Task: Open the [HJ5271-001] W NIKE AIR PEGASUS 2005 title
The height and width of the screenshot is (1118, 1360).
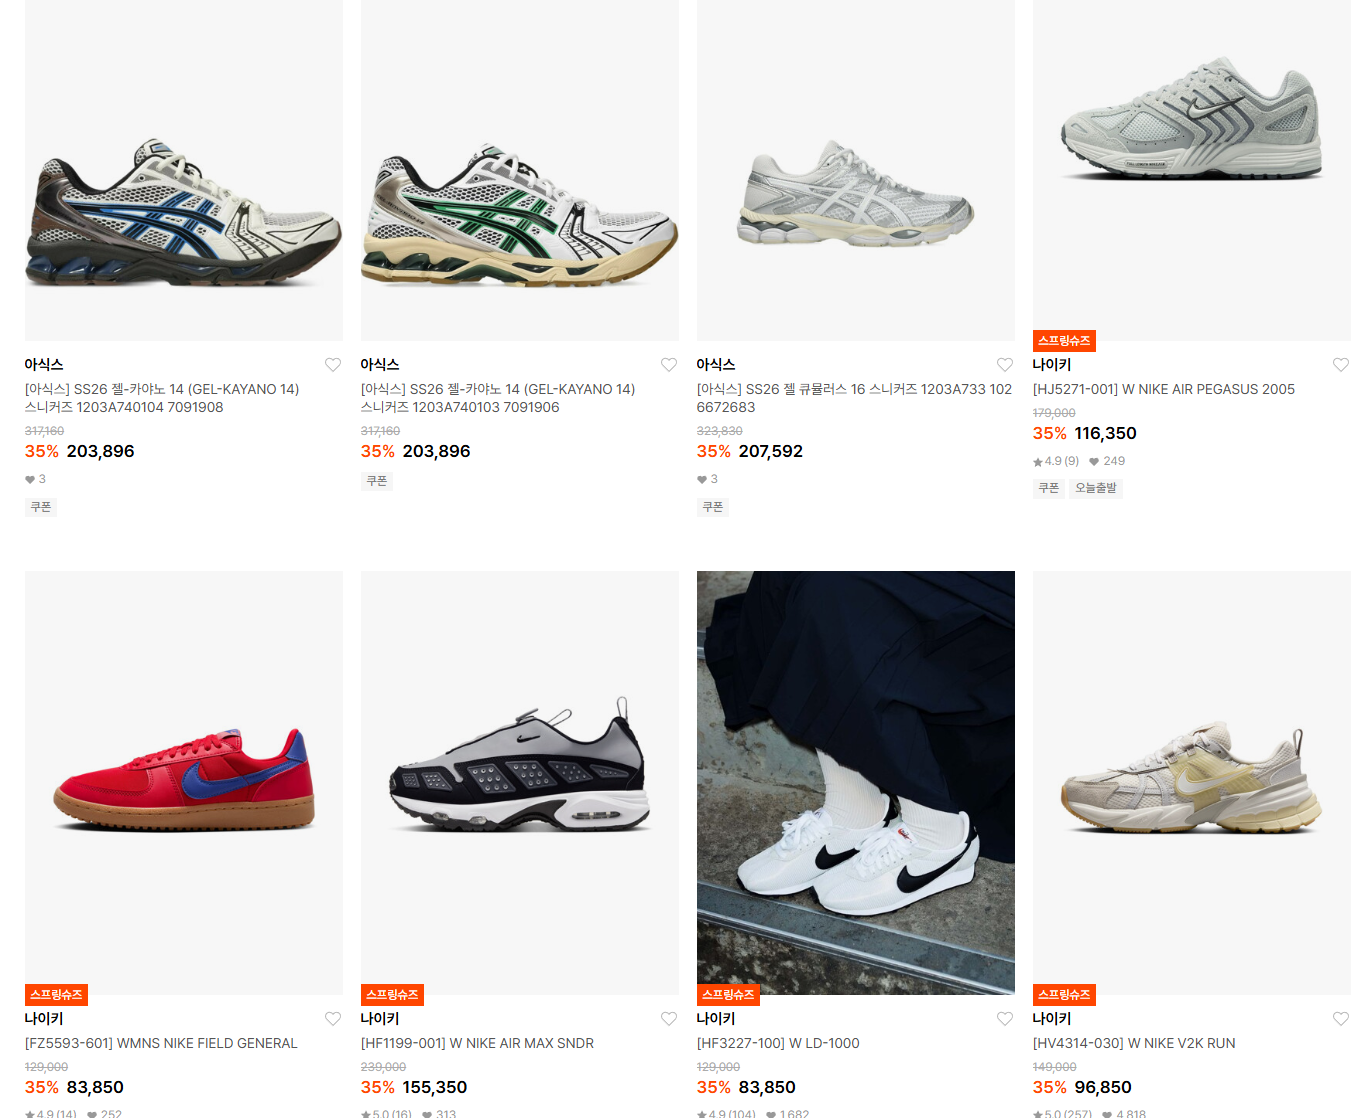Action: click(x=1164, y=389)
